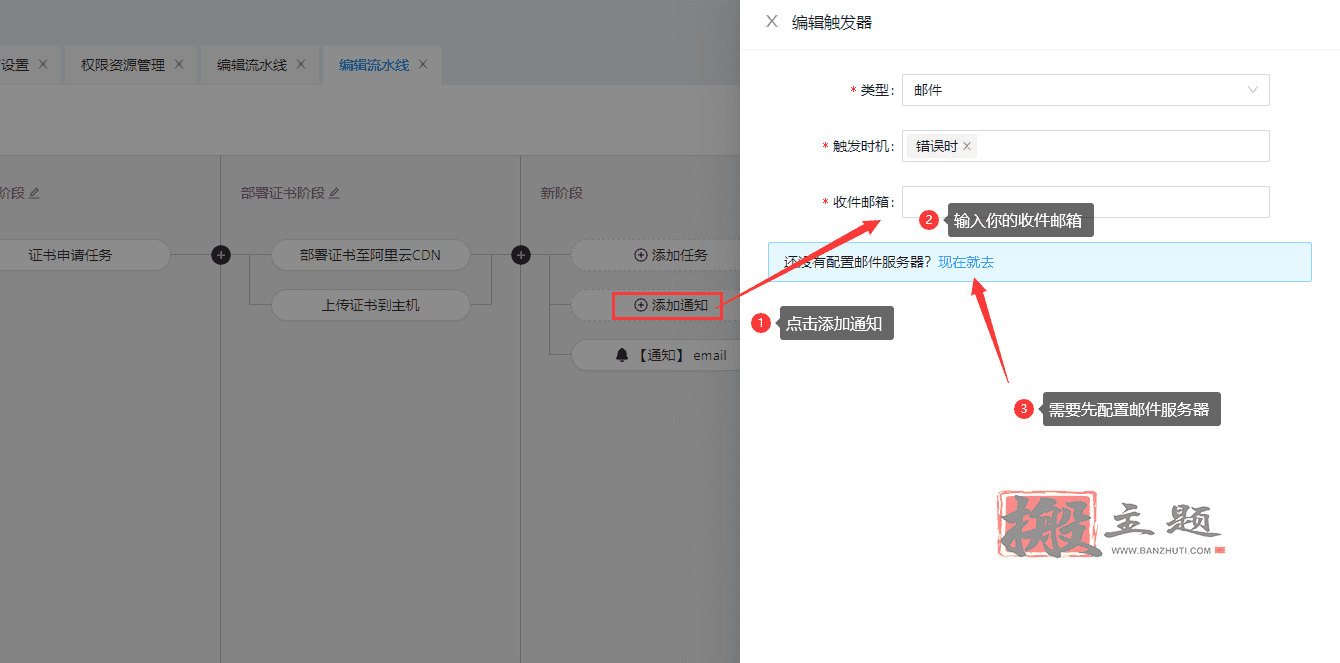Click the plus icon before 添加任务
This screenshot has width=1340, height=663.
[x=521, y=255]
